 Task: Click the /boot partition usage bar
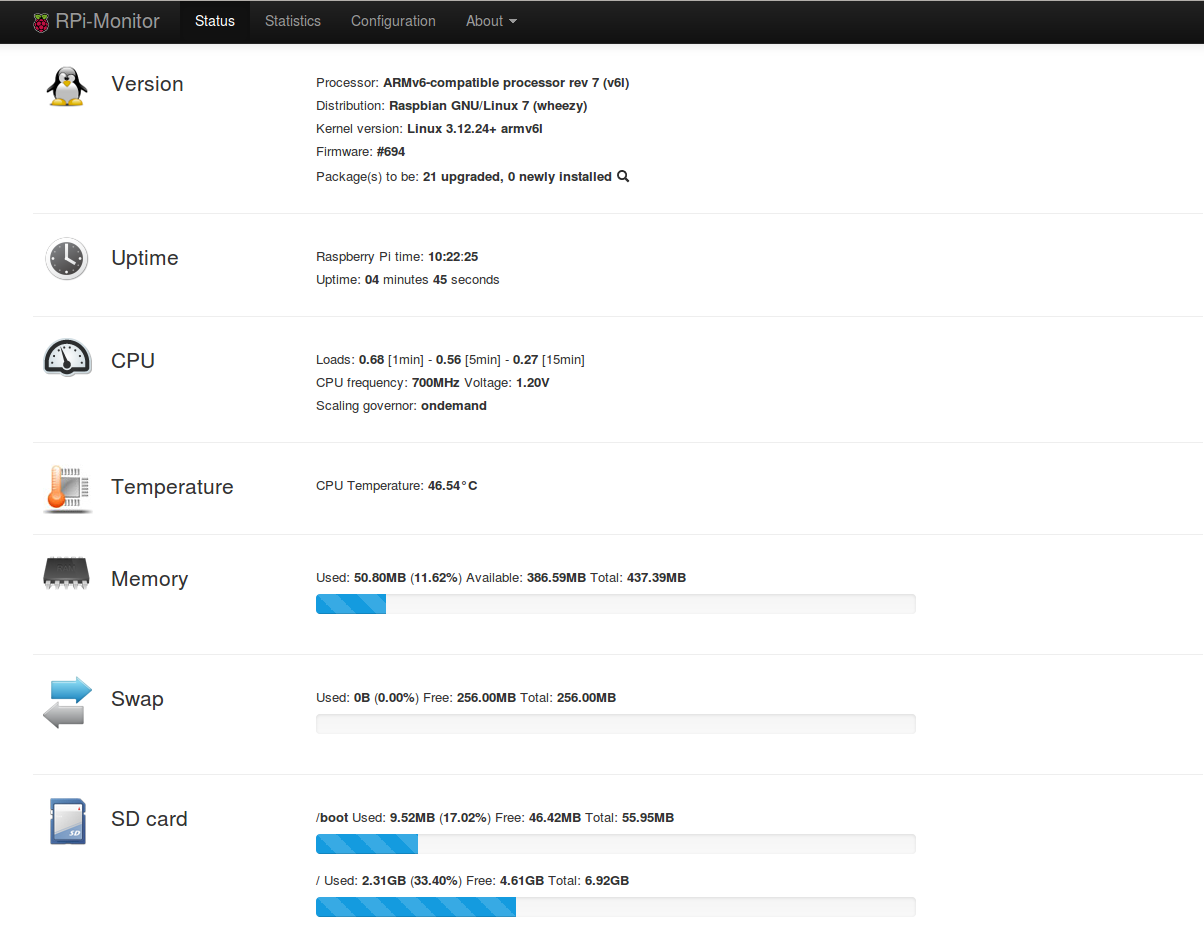tap(616, 844)
